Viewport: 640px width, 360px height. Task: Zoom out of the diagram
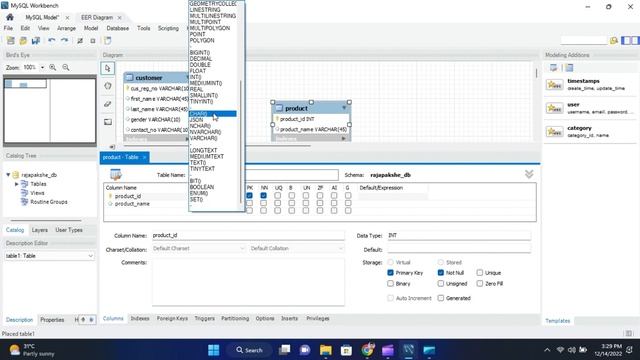pyautogui.click(x=66, y=67)
